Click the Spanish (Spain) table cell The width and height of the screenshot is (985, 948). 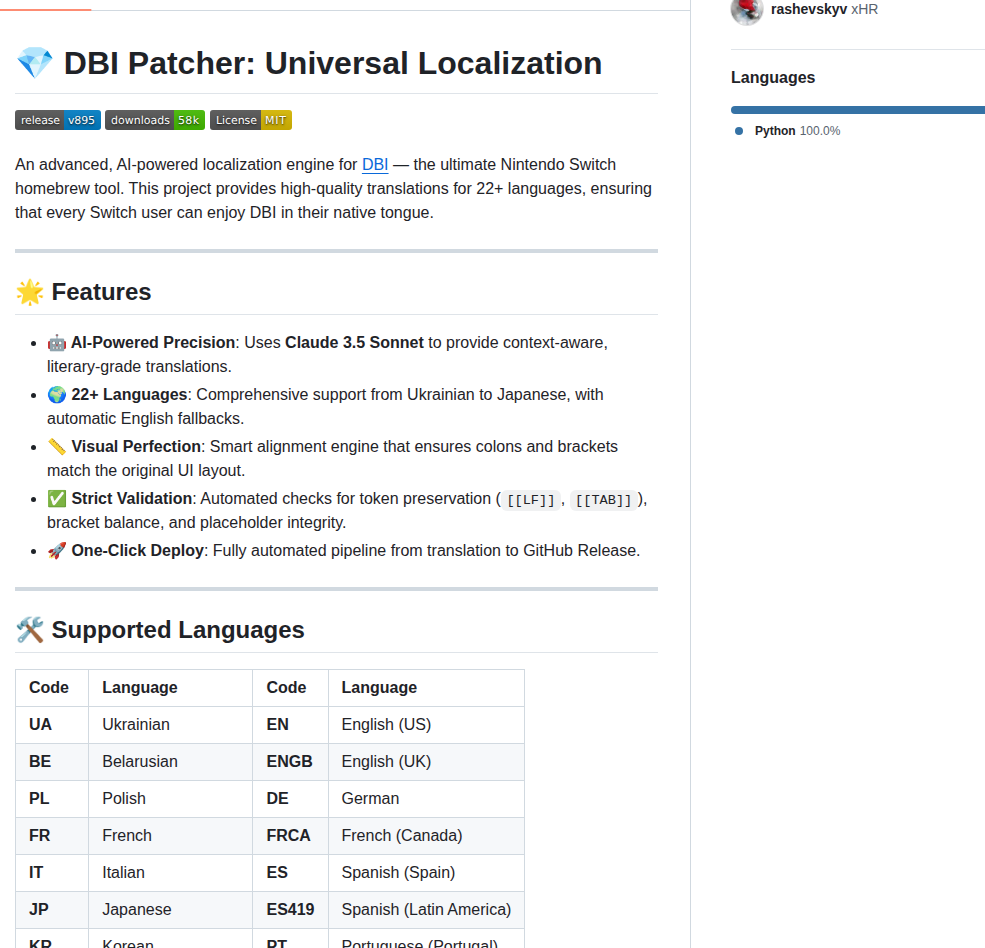coord(427,873)
